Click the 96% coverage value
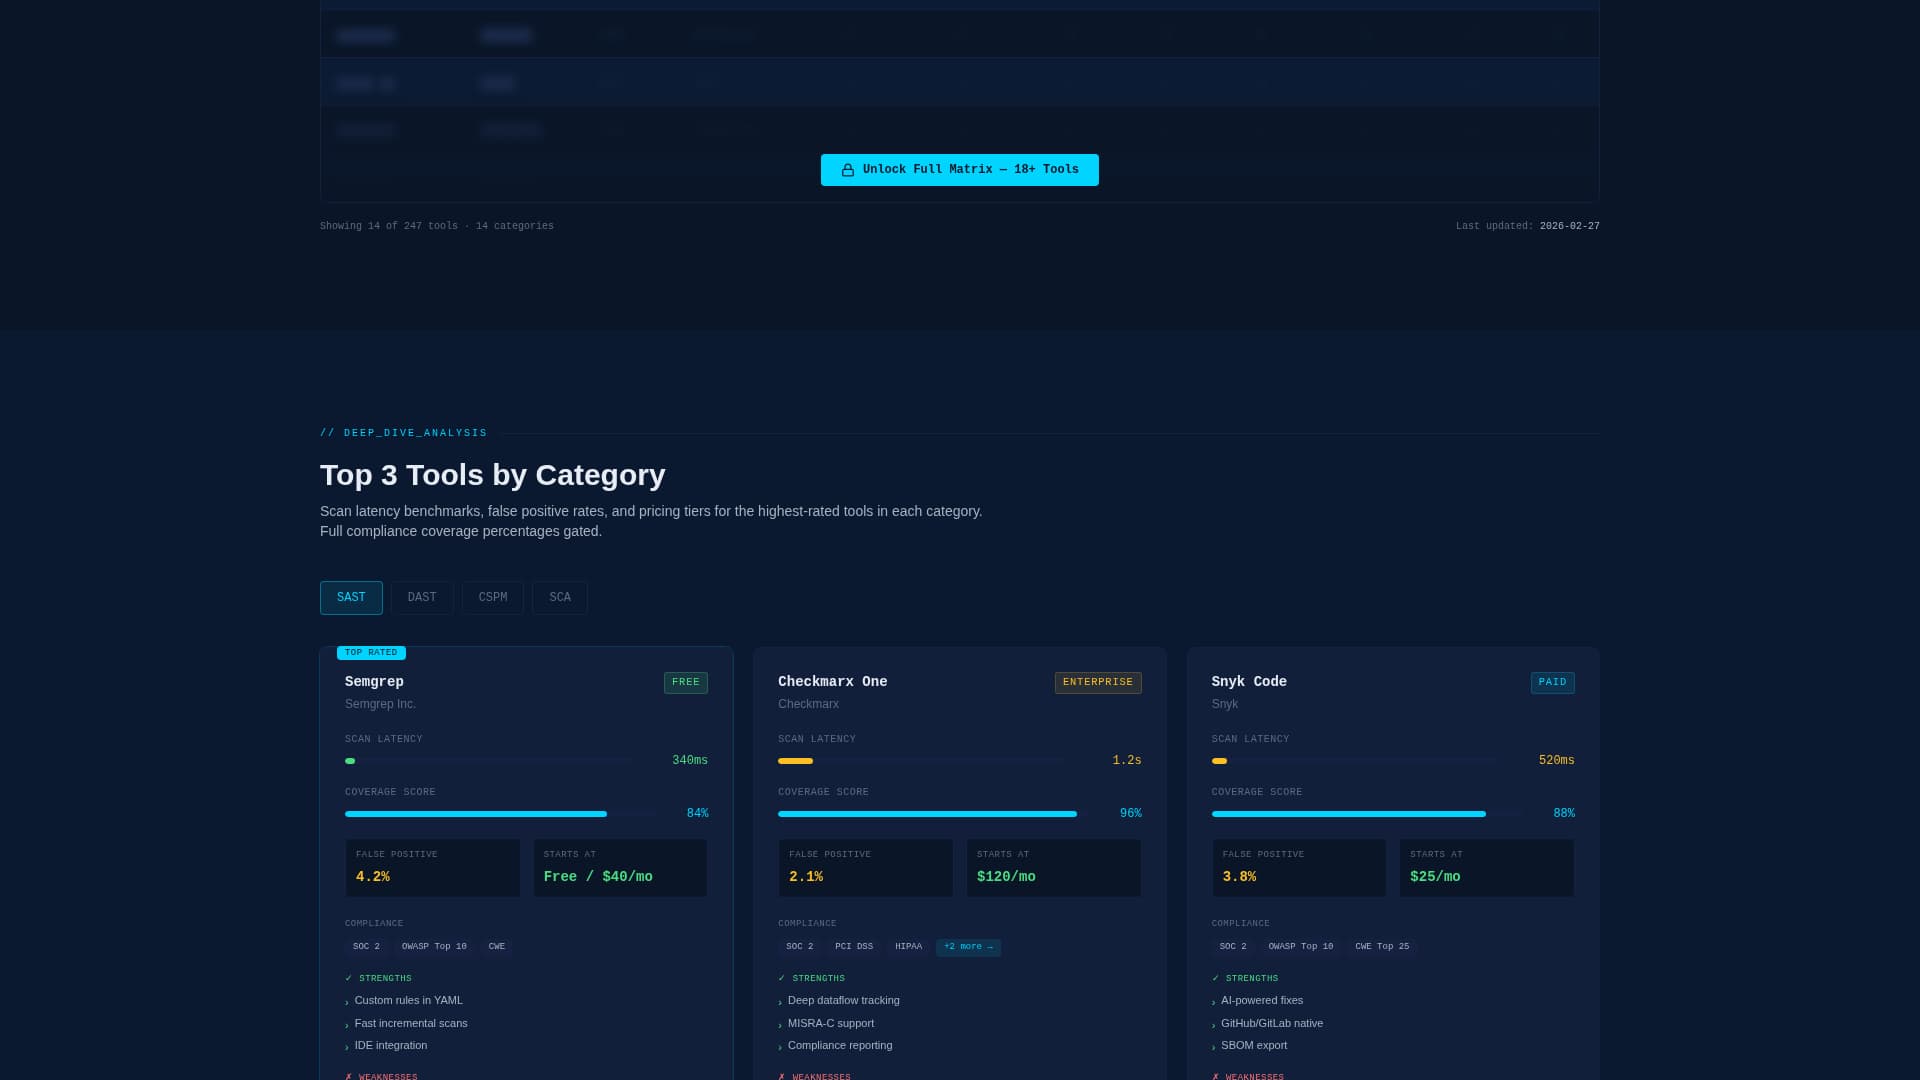Image resolution: width=1920 pixels, height=1080 pixels. click(1130, 814)
